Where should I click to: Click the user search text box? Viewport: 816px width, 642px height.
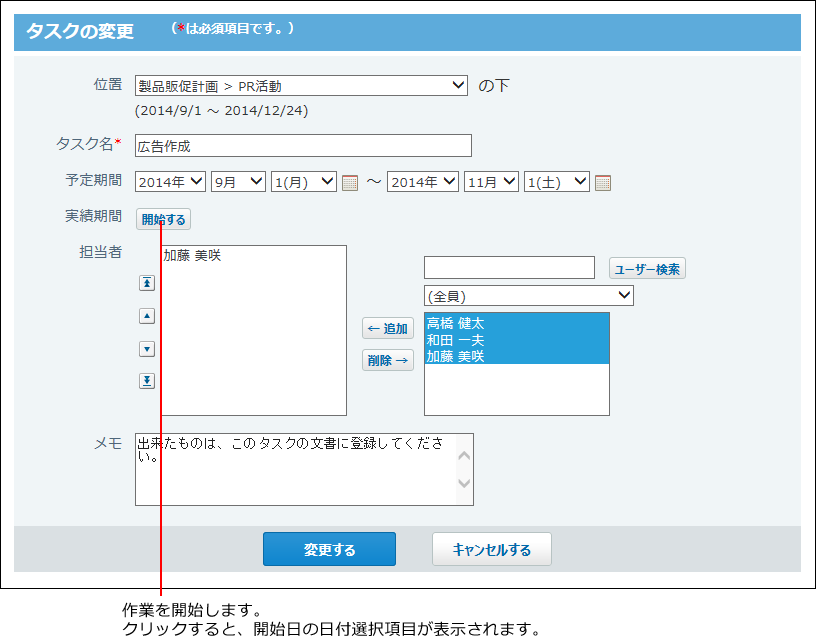pos(509,267)
